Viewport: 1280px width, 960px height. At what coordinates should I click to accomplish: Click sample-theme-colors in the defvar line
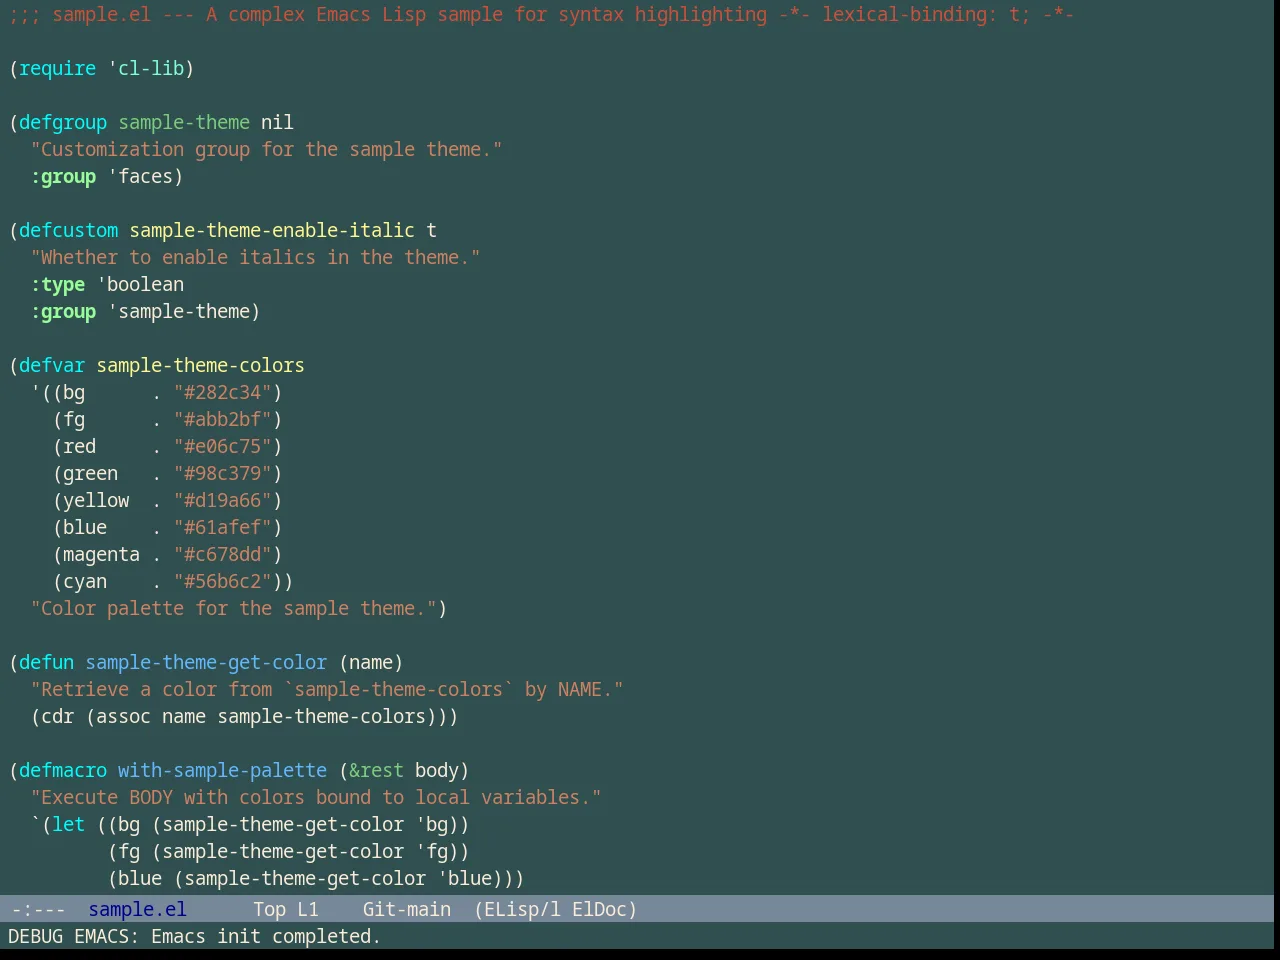(200, 365)
